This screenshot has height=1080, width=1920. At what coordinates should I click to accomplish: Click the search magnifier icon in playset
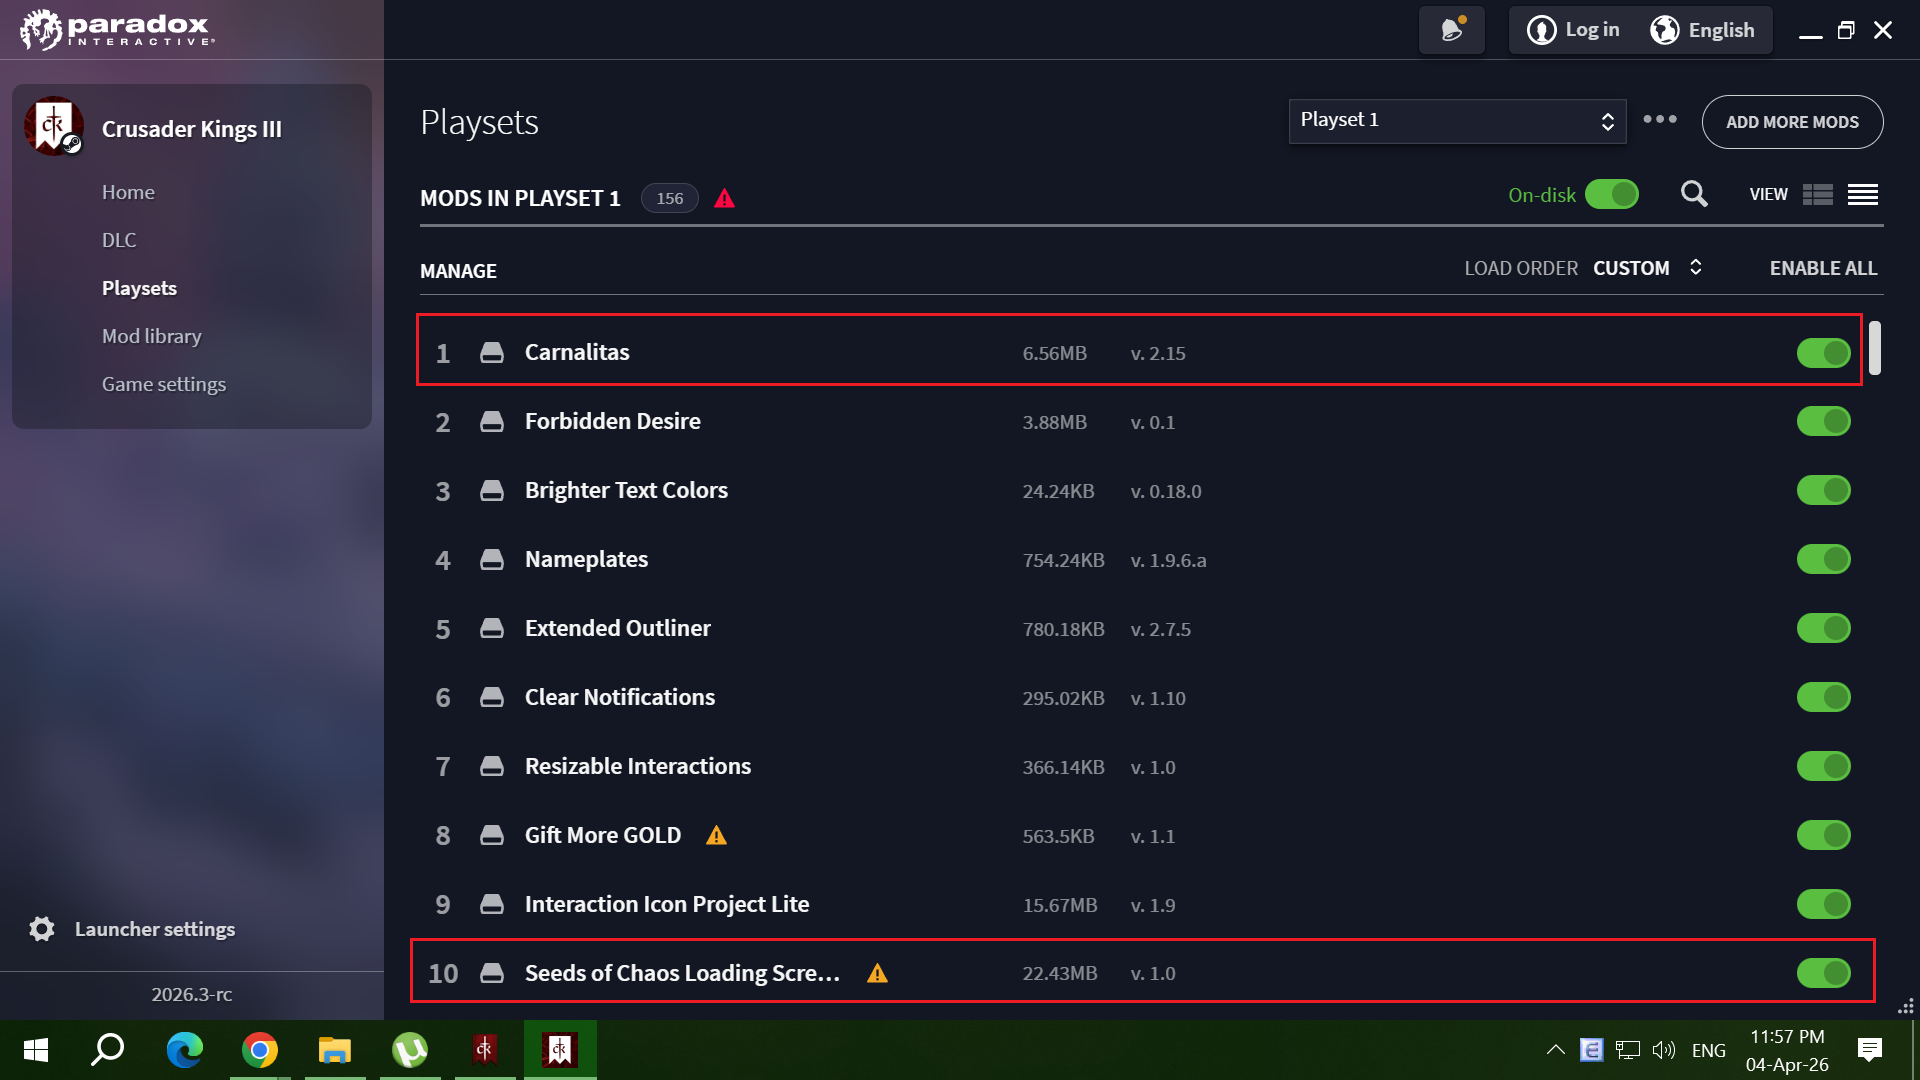(1694, 194)
